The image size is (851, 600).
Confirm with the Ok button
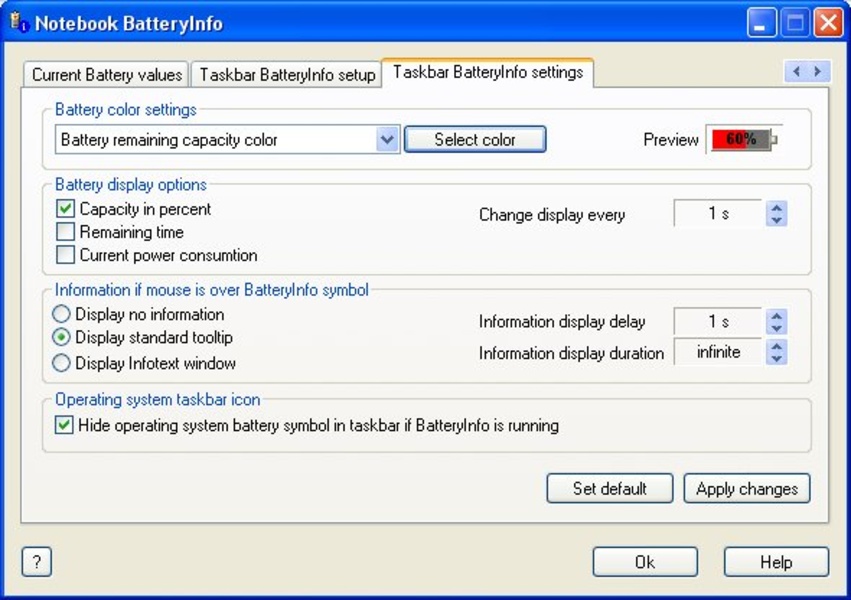click(x=645, y=561)
